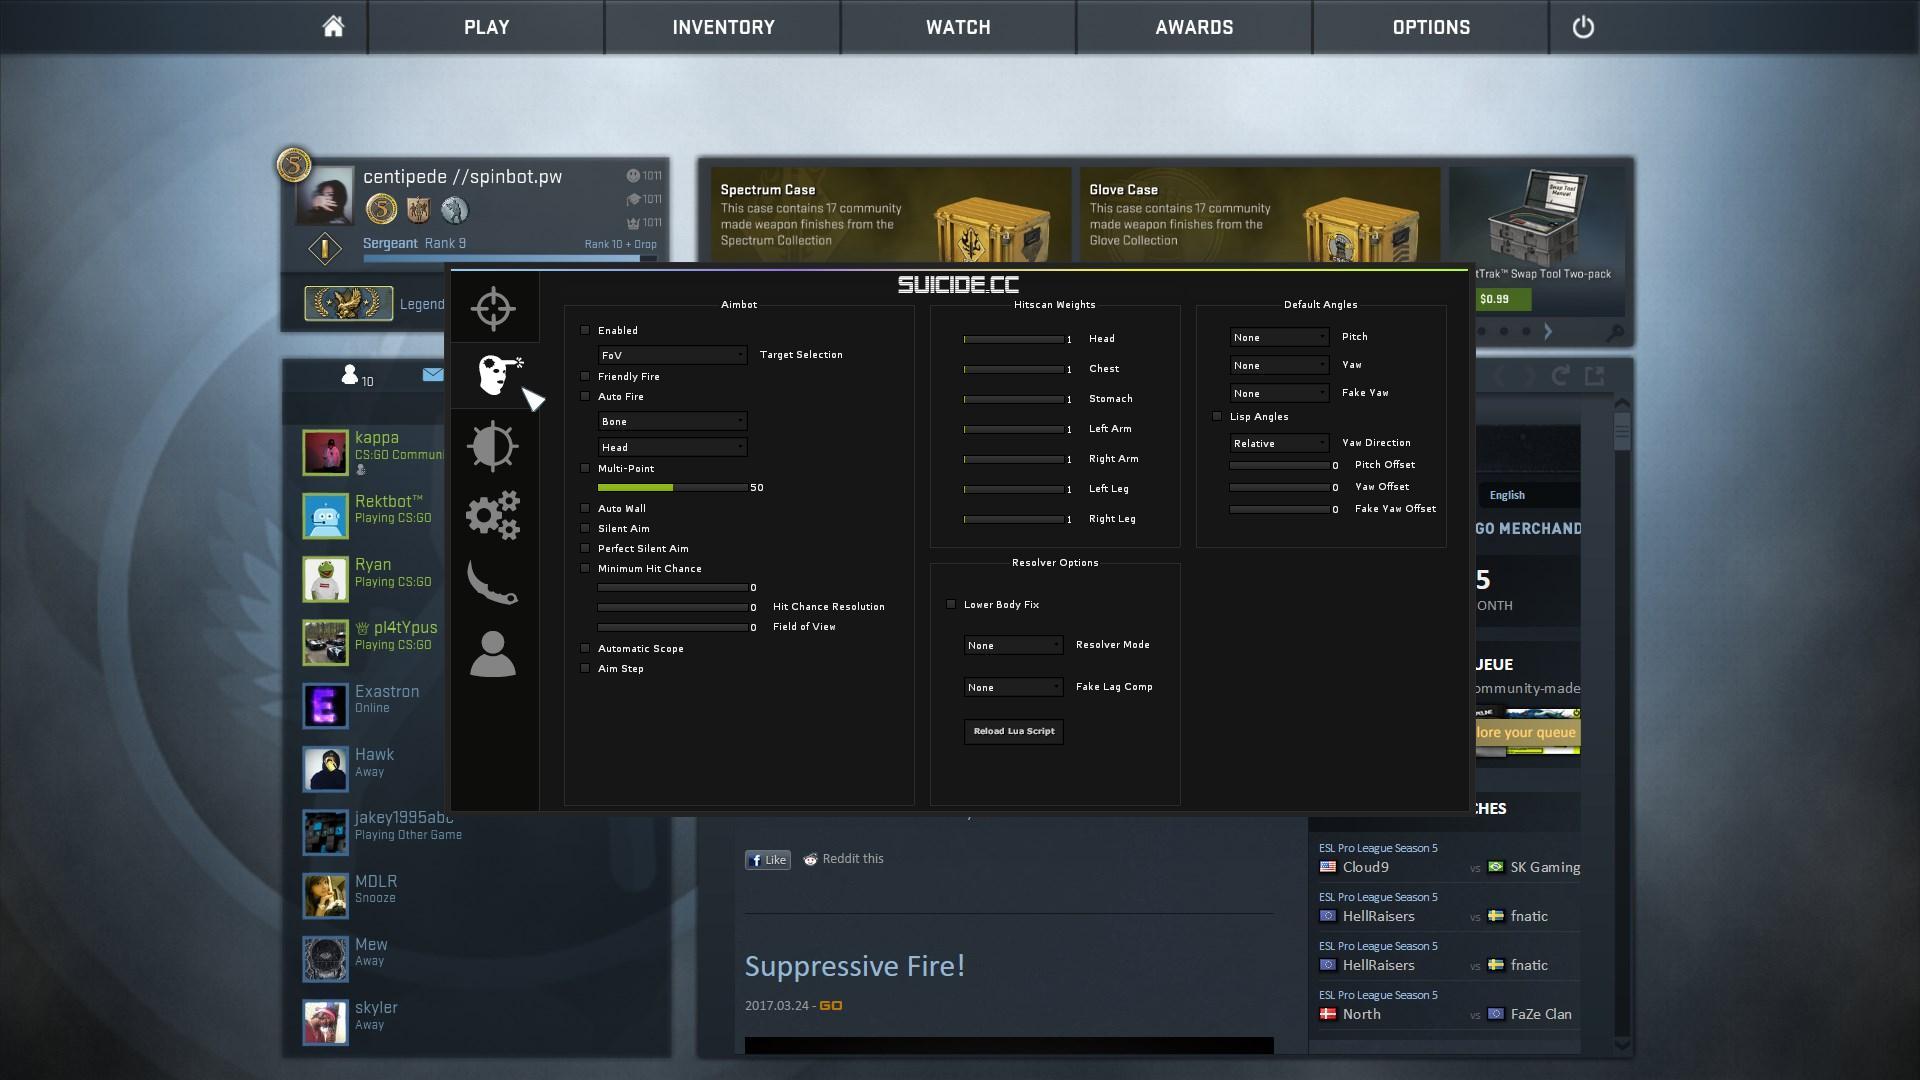Open the AWARDS menu
Screen dimensions: 1920x1080
pyautogui.click(x=1194, y=27)
